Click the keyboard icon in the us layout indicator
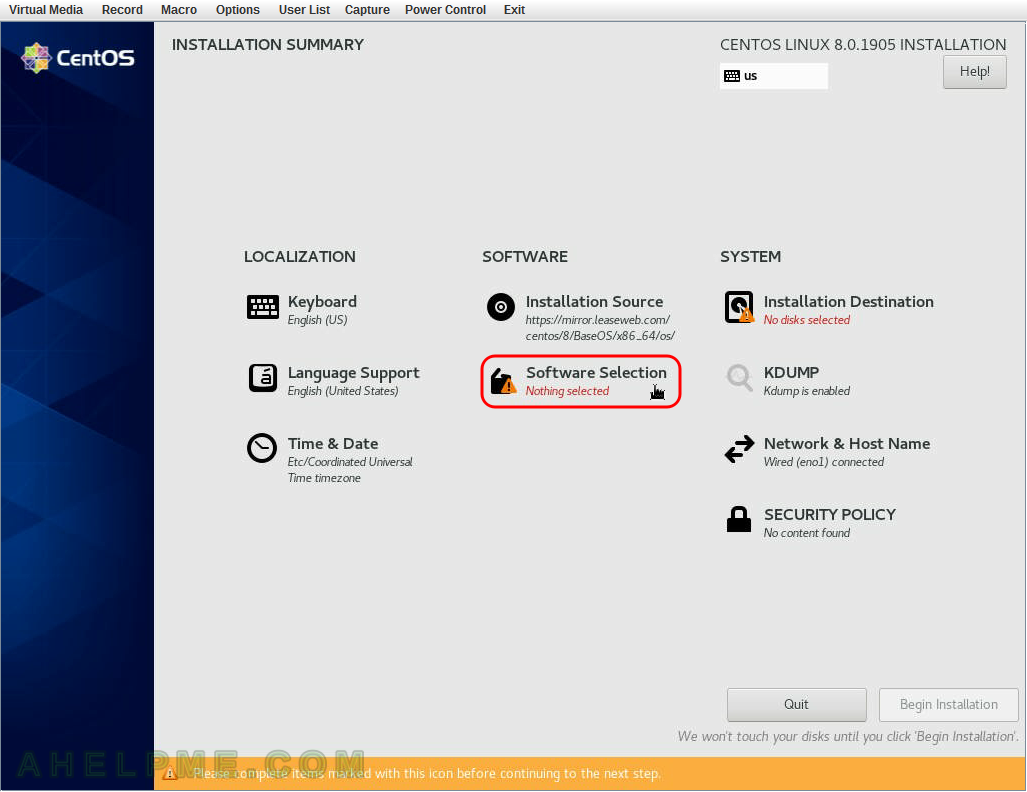1027x792 pixels. pyautogui.click(x=732, y=76)
